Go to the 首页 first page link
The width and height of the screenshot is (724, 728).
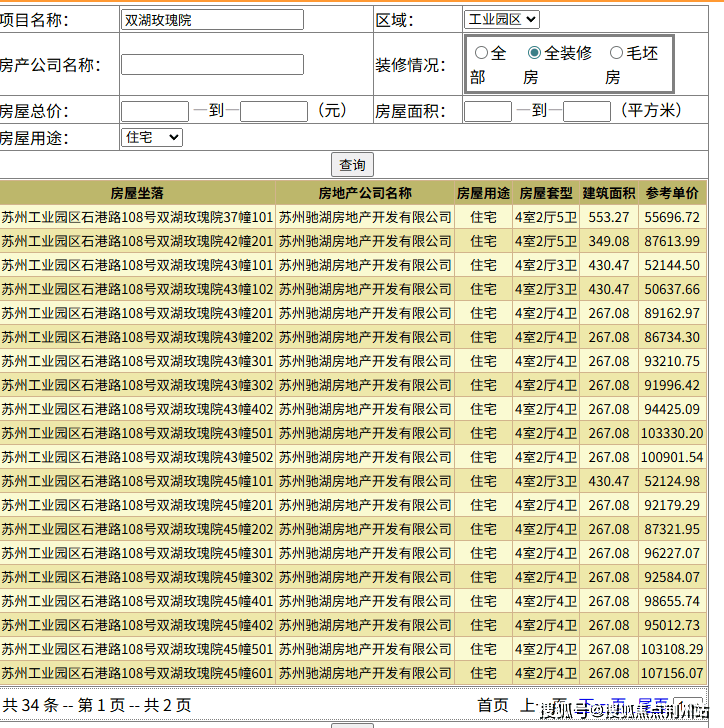[493, 705]
